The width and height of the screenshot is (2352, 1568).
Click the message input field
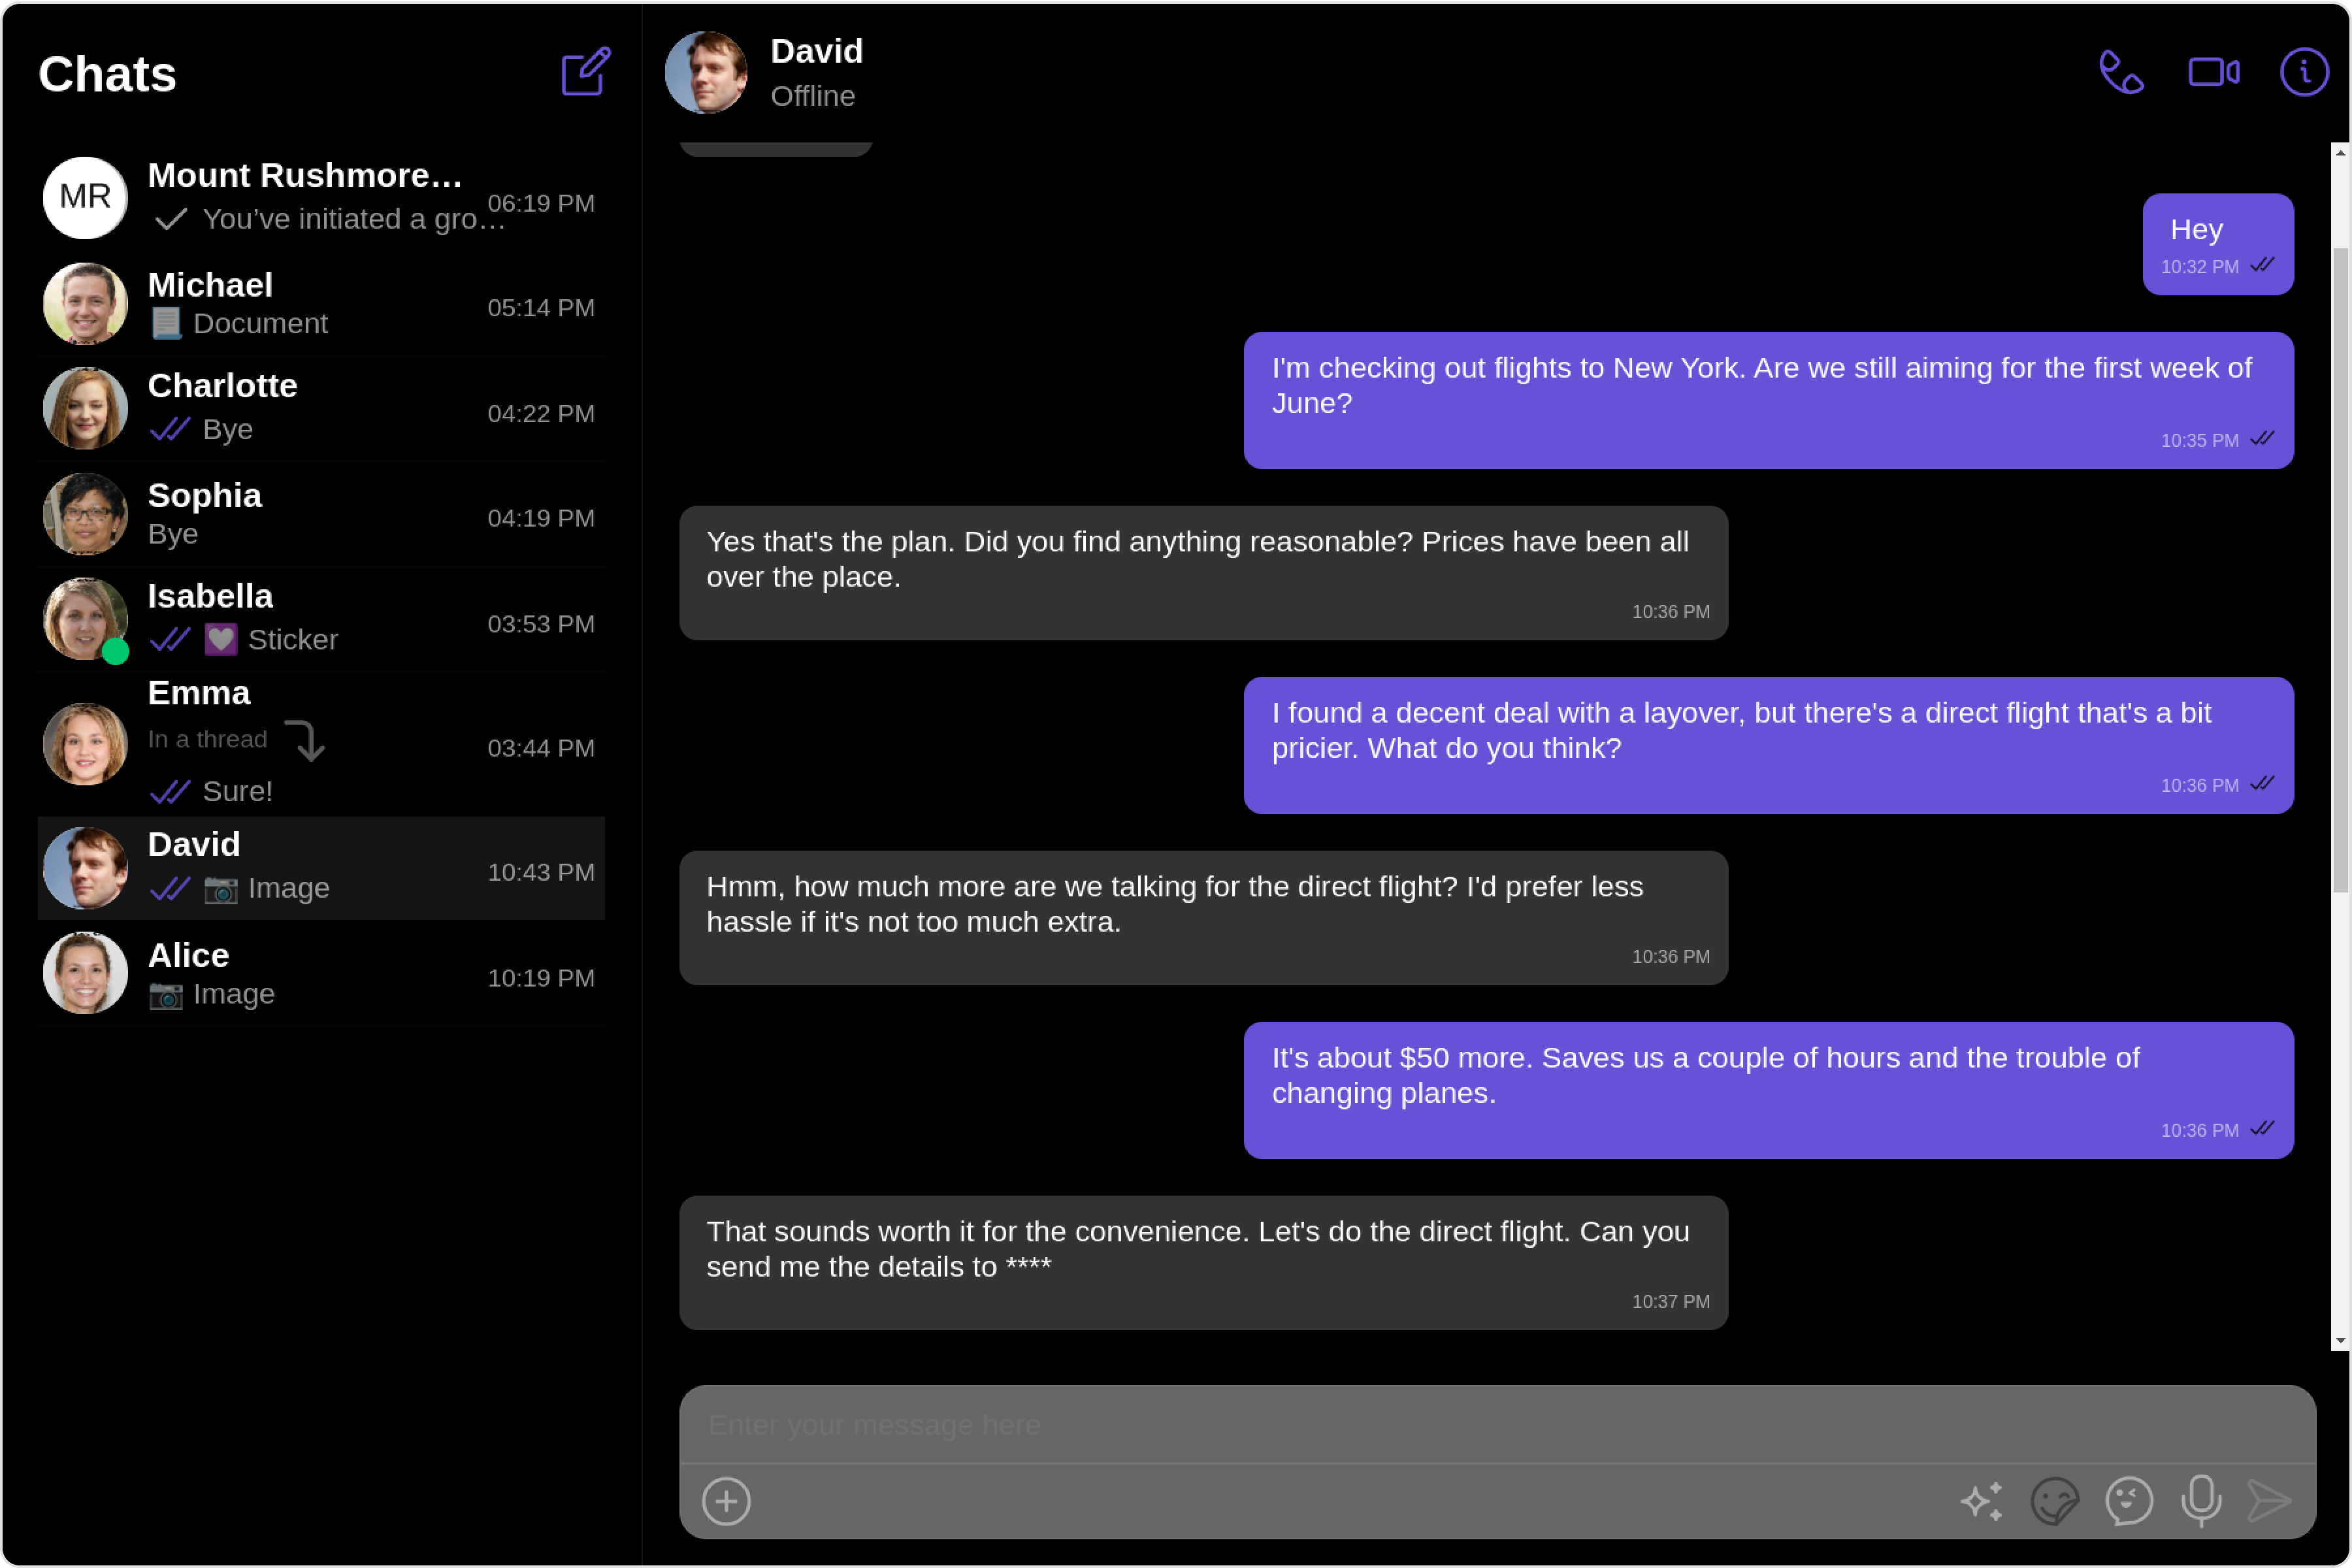pos(1497,1424)
